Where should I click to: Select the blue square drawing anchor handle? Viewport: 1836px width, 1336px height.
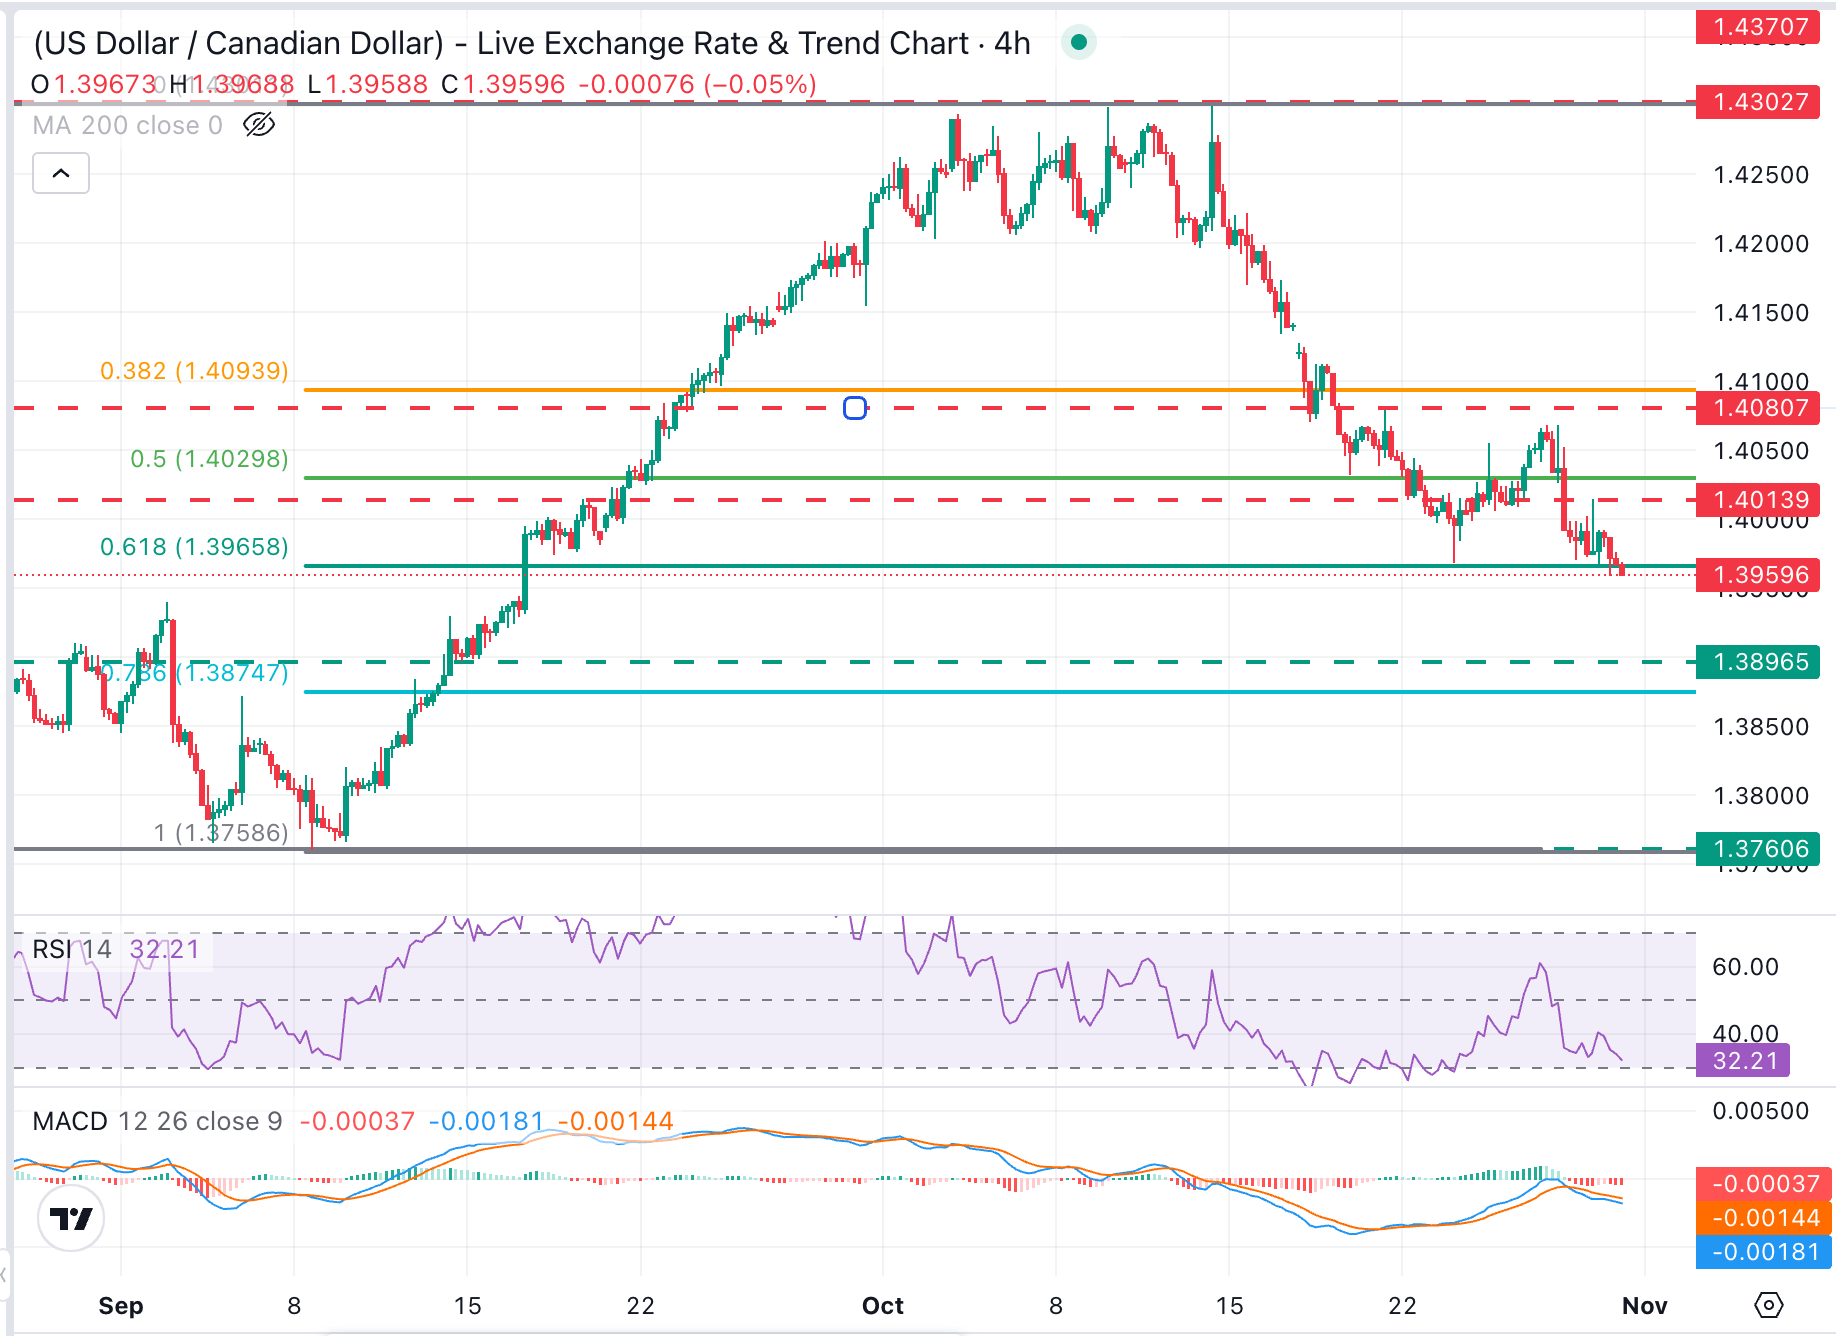tap(855, 408)
